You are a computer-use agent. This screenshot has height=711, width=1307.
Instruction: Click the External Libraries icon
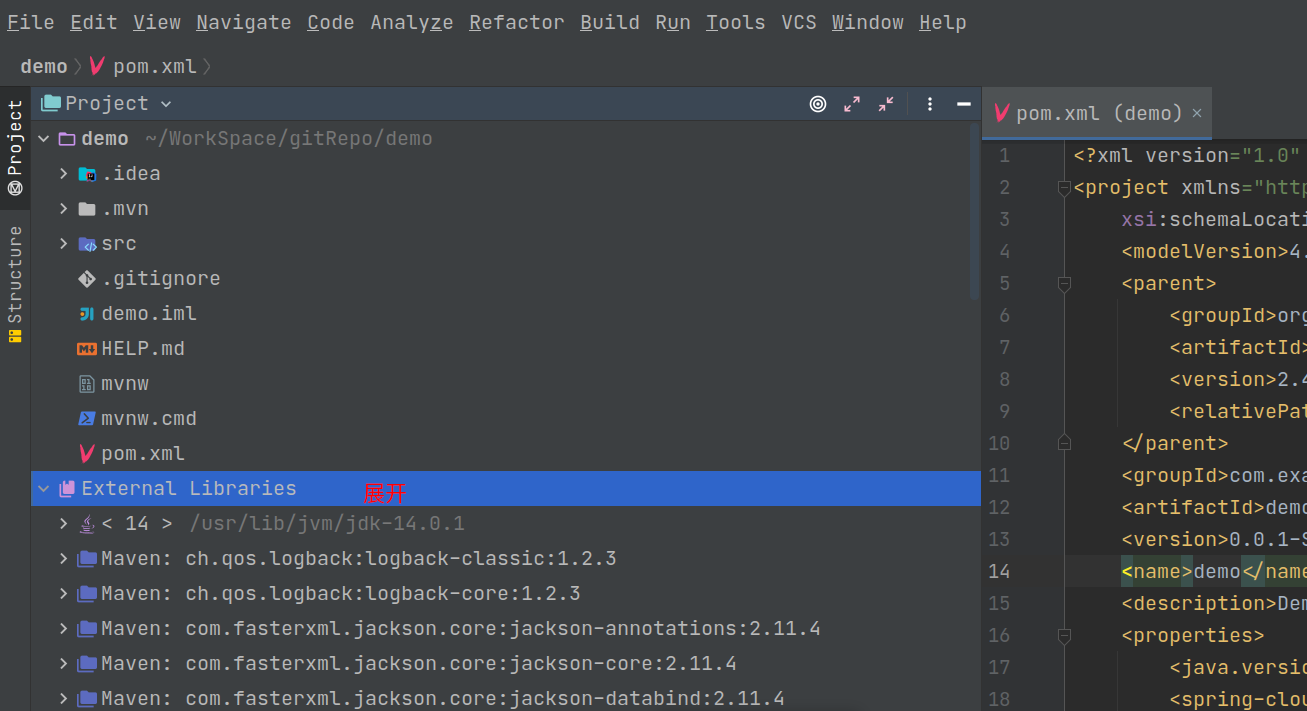coord(67,489)
